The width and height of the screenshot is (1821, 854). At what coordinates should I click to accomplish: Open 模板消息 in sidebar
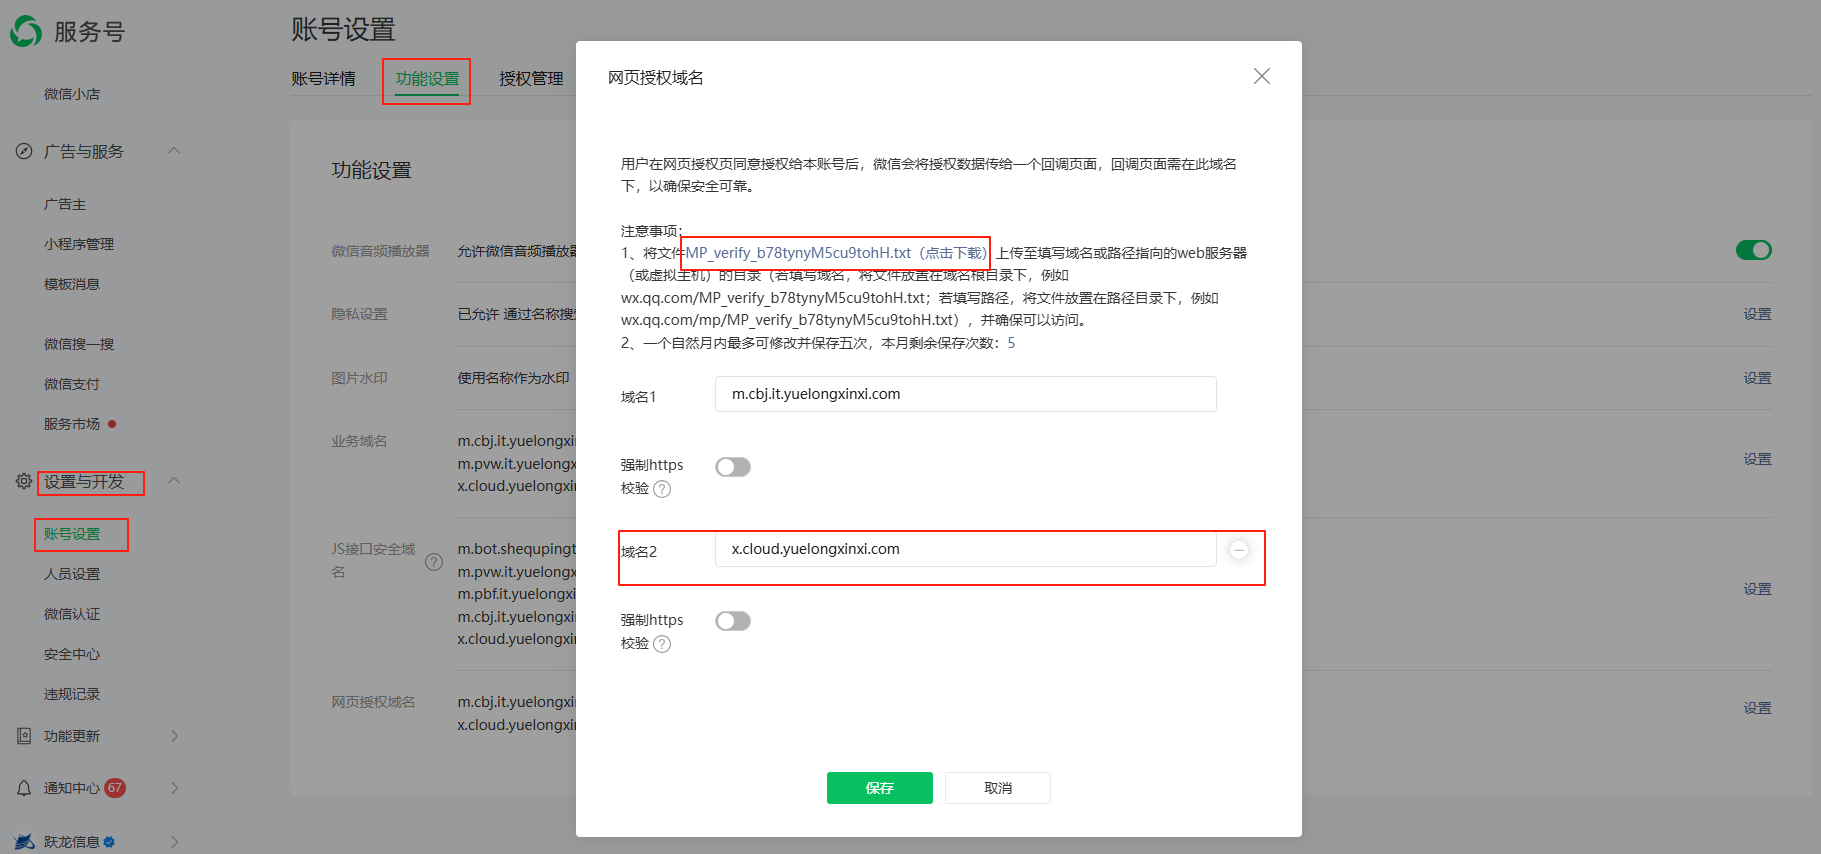[72, 284]
